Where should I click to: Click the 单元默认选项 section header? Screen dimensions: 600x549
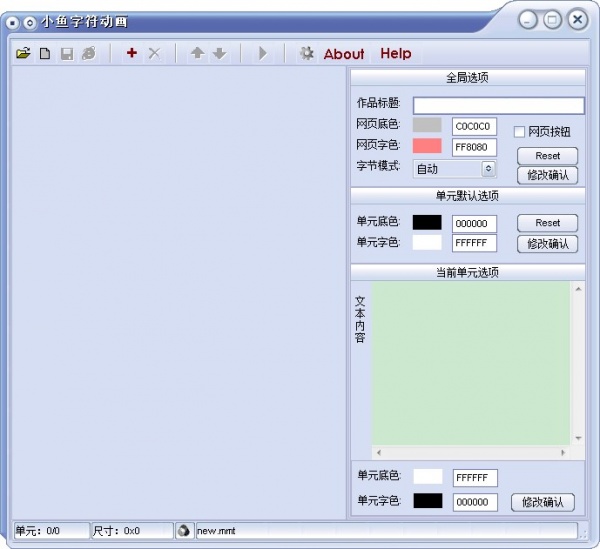click(x=468, y=196)
